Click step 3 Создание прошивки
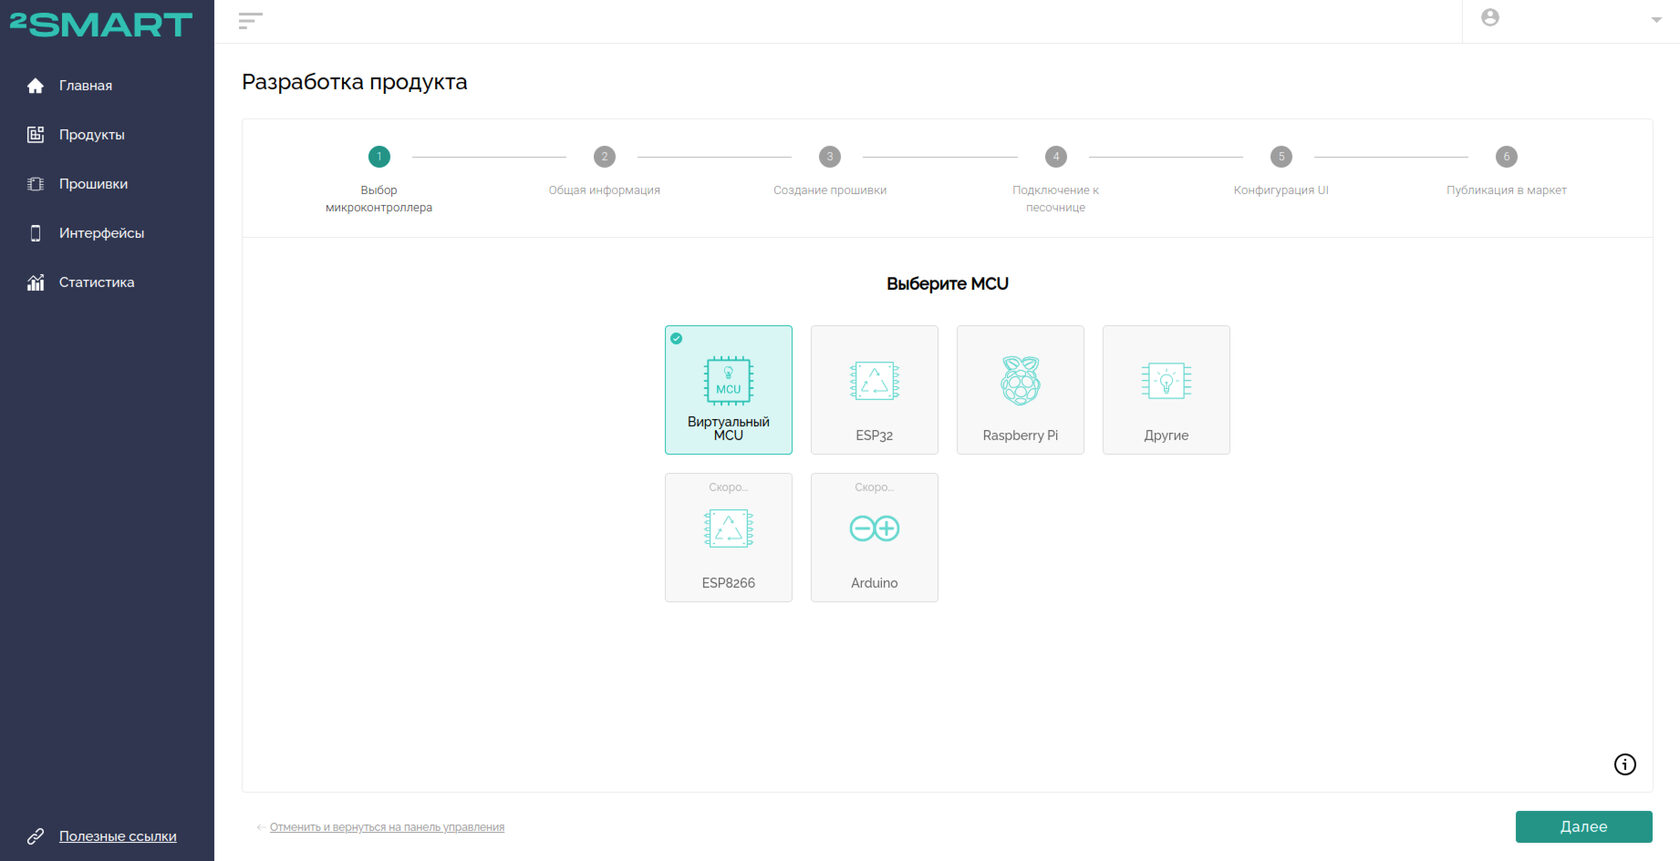1680x861 pixels. 830,172
